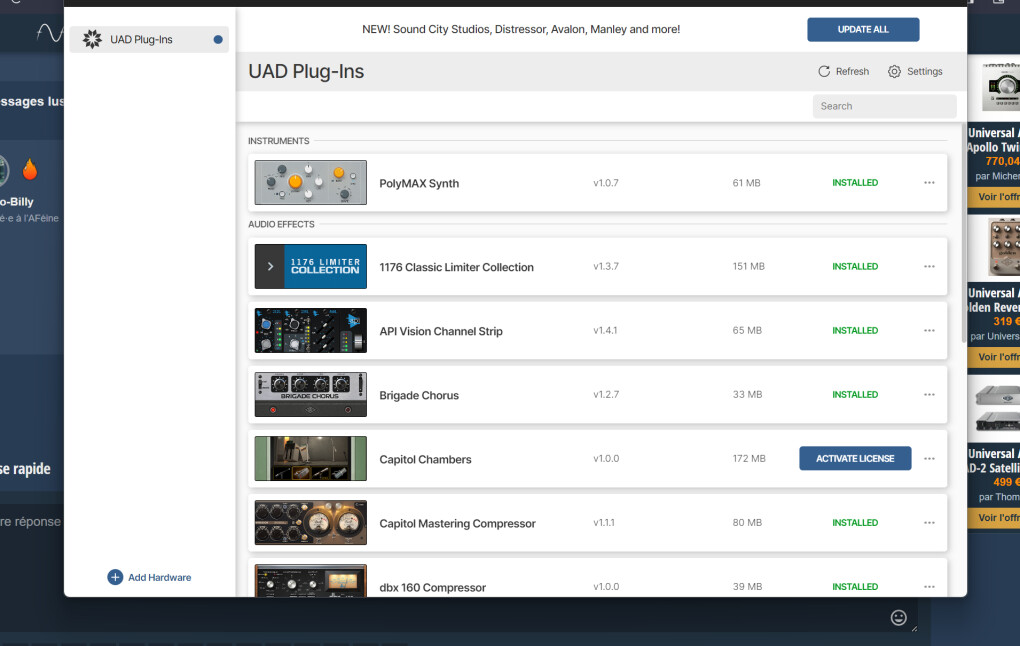
Task: Click the INSTALLED status for PolyMAX Synth
Action: click(855, 183)
